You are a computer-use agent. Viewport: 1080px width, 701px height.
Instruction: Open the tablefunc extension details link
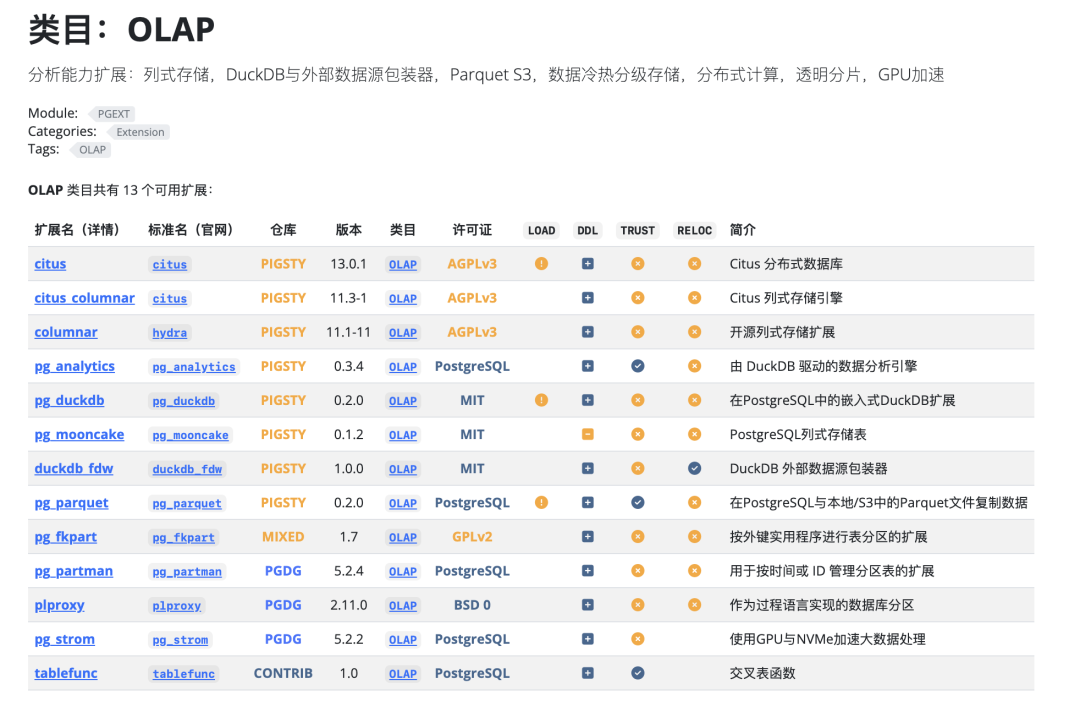tap(66, 673)
